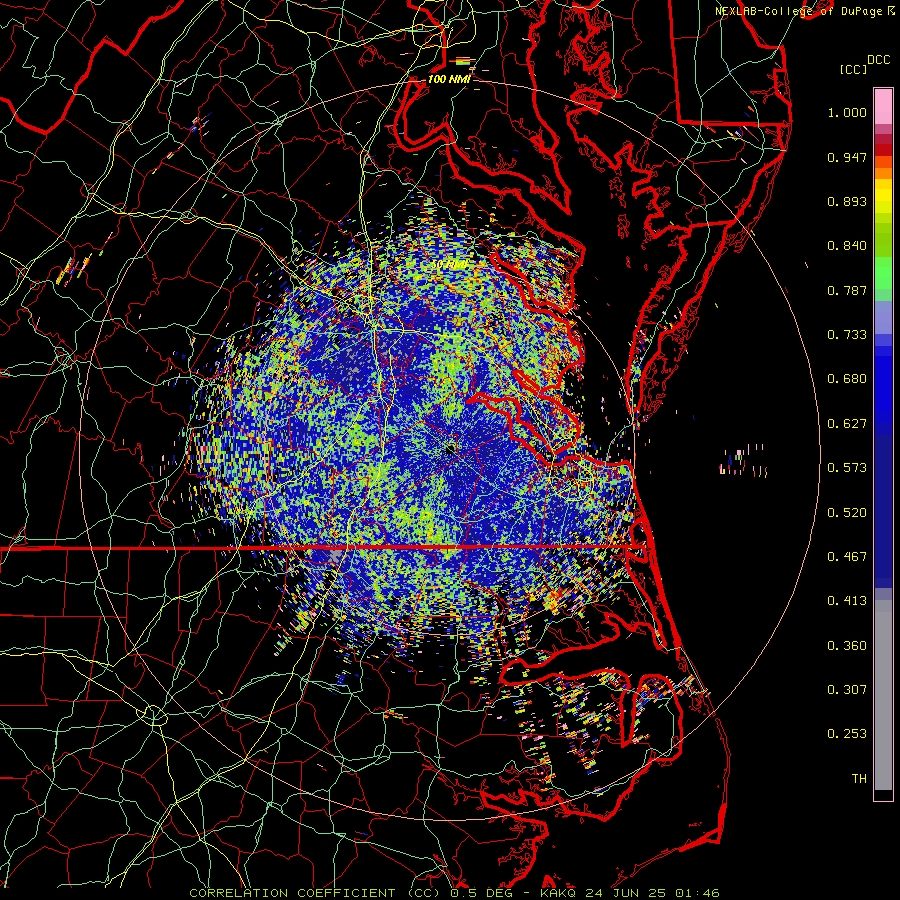The image size is (900, 900).
Task: Click the 0.893 legend value
Action: (x=847, y=201)
